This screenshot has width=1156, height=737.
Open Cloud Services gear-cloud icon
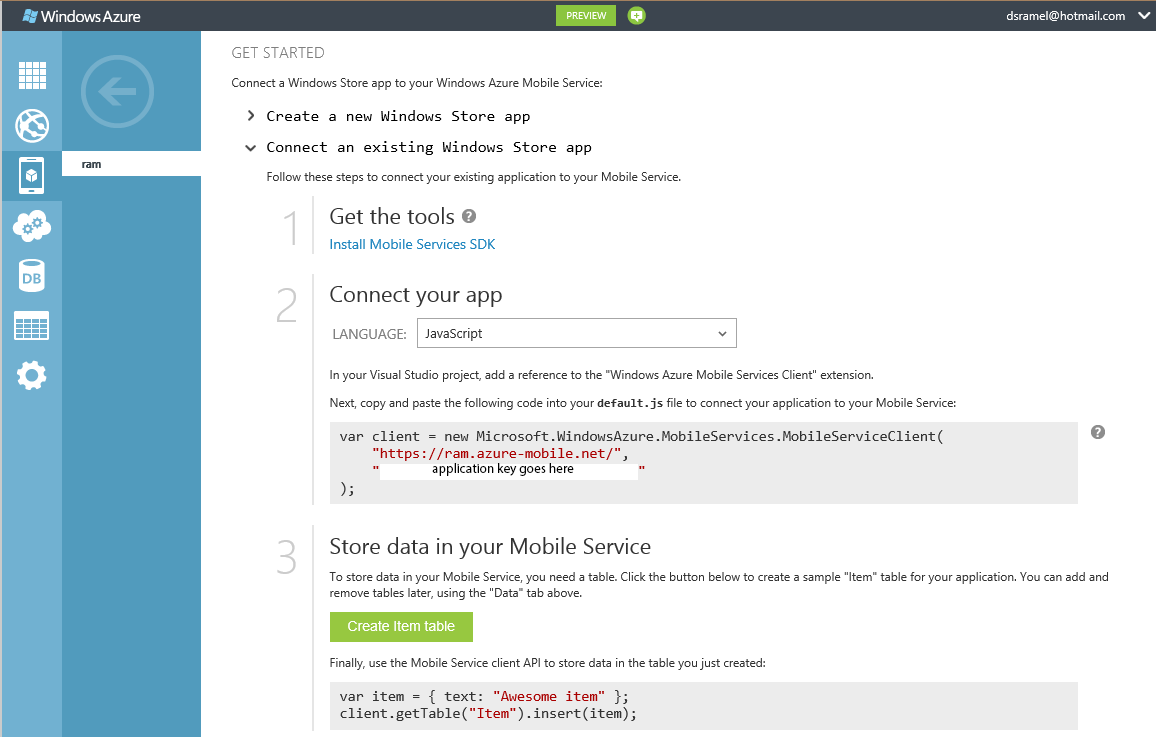(32, 226)
